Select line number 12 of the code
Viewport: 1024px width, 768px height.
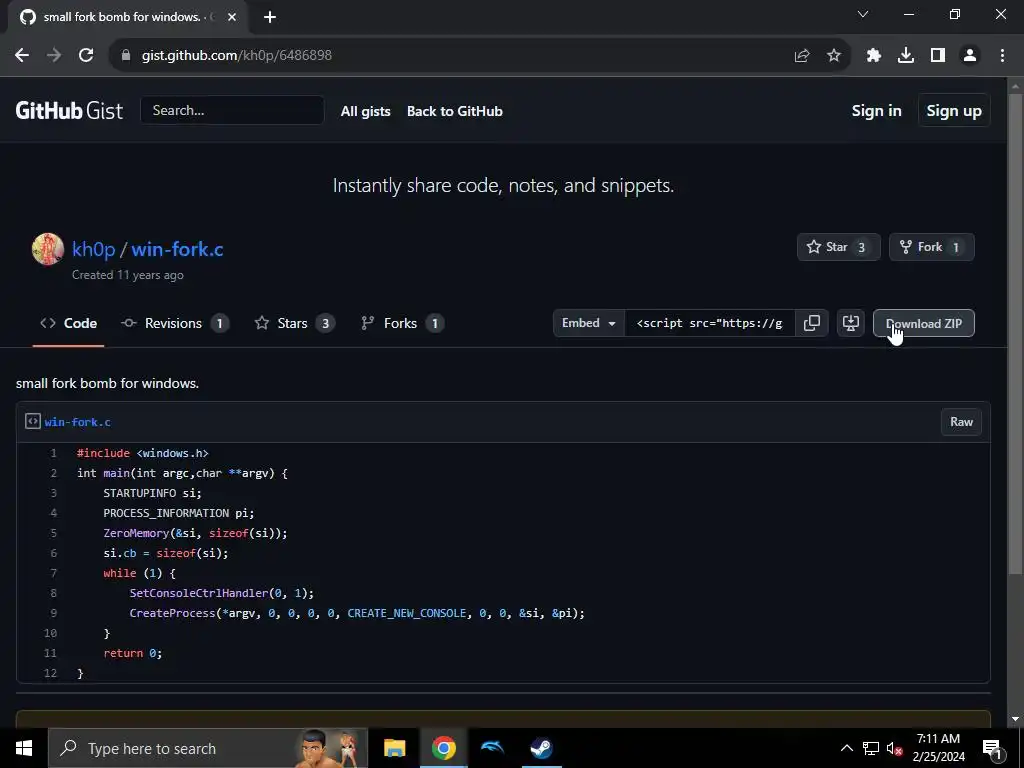pyautogui.click(x=51, y=673)
